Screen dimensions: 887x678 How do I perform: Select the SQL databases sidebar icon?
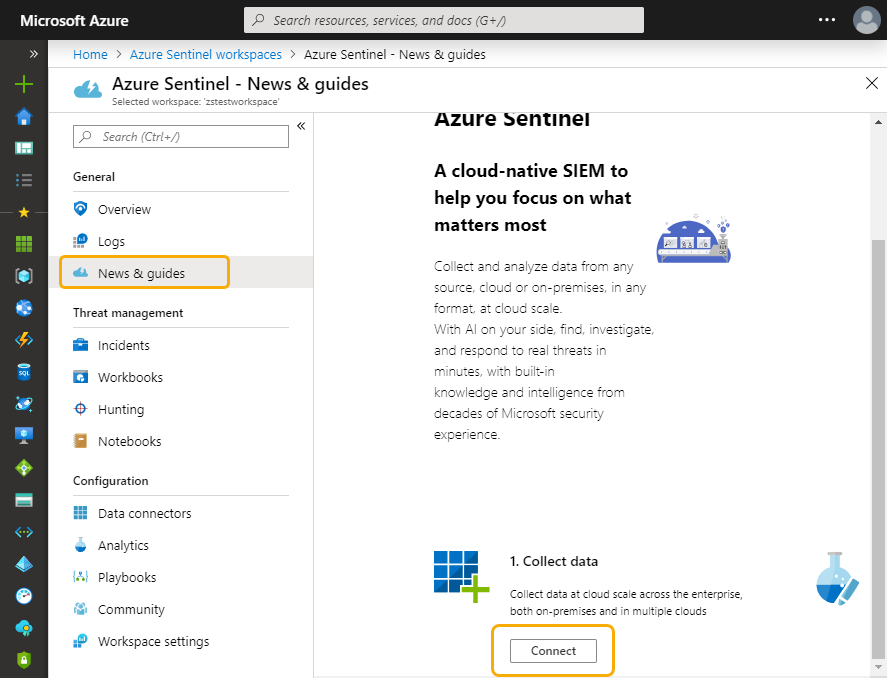tap(22, 372)
